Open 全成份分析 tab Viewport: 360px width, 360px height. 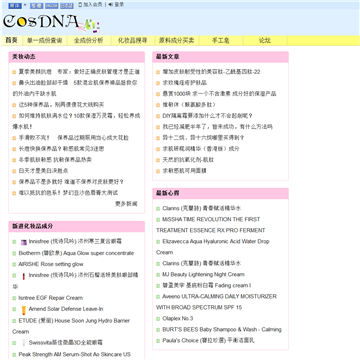point(88,40)
